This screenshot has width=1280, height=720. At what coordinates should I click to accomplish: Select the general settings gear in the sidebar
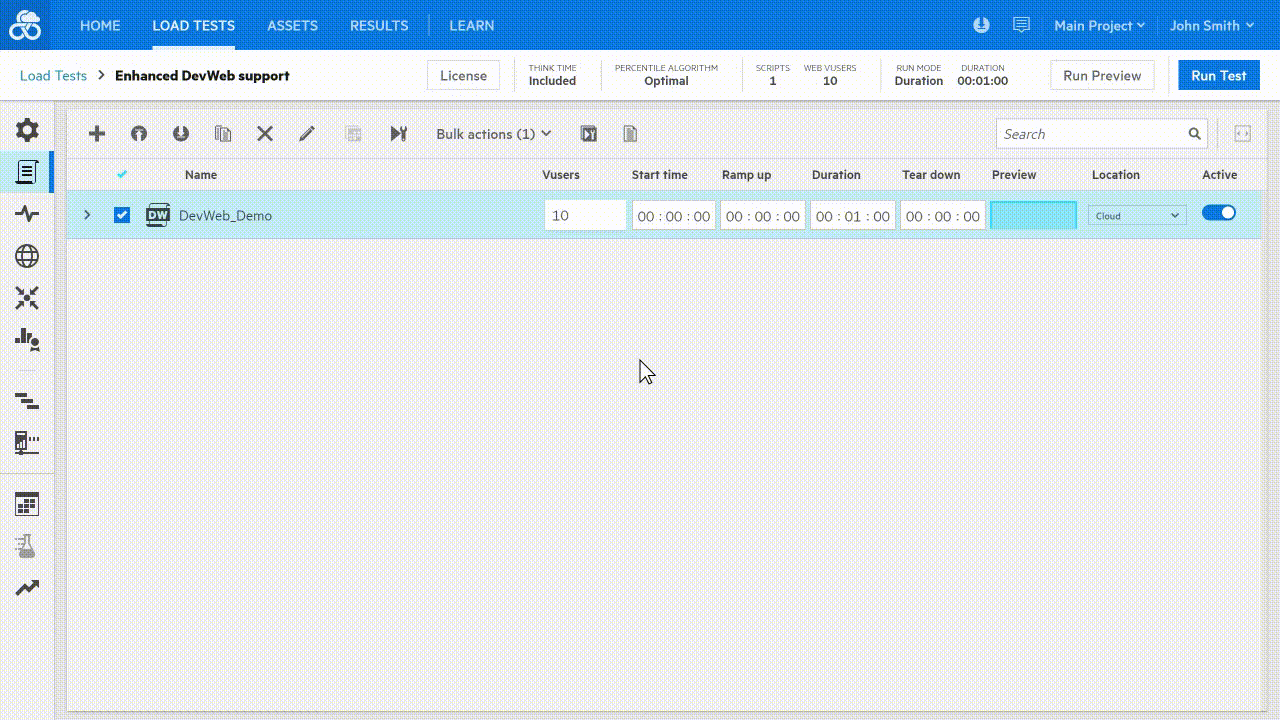[x=27, y=129]
